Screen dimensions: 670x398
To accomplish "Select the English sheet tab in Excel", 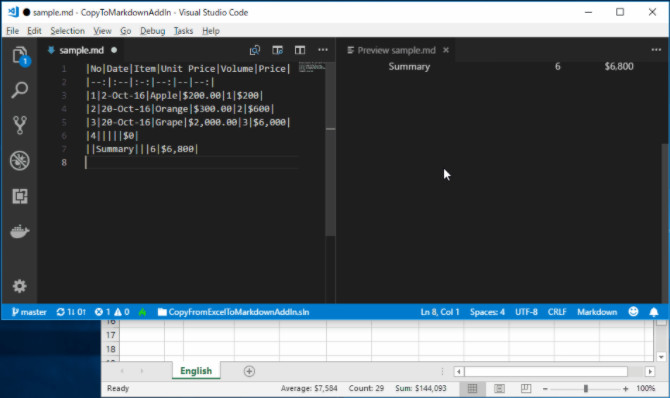I will pos(196,371).
